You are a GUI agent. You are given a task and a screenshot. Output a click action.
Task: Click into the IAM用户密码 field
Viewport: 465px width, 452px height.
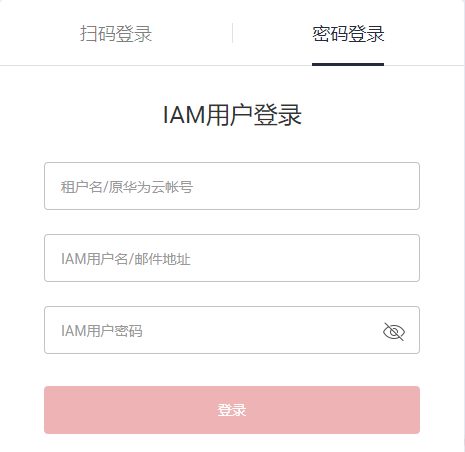pos(232,330)
